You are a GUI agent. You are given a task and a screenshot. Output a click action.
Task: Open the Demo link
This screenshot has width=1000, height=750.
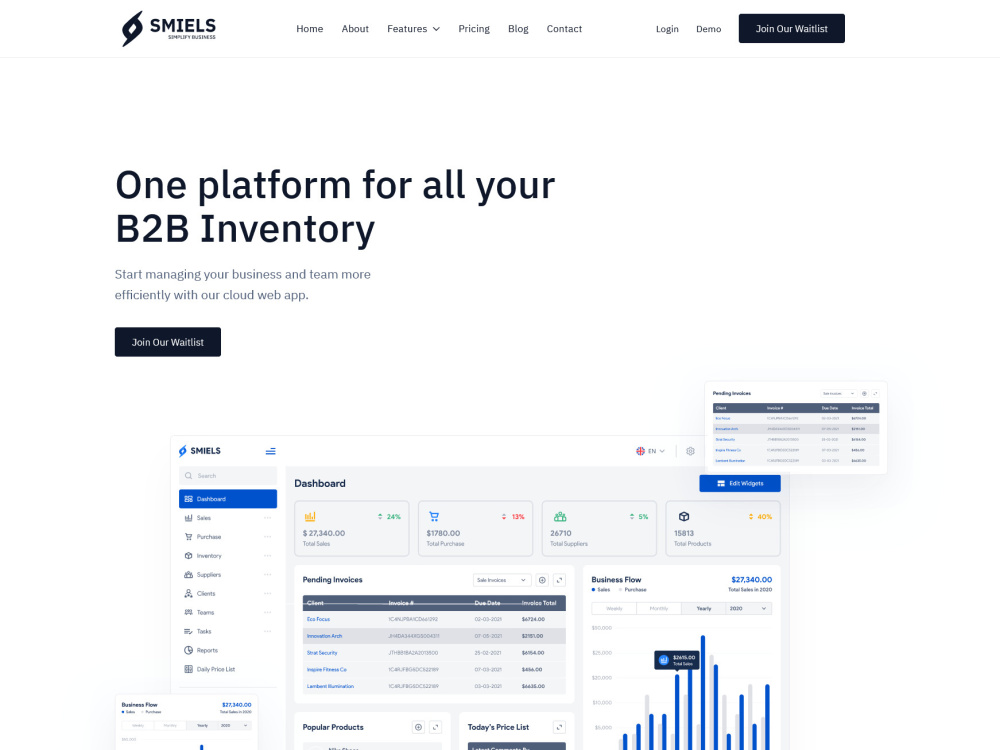click(709, 29)
